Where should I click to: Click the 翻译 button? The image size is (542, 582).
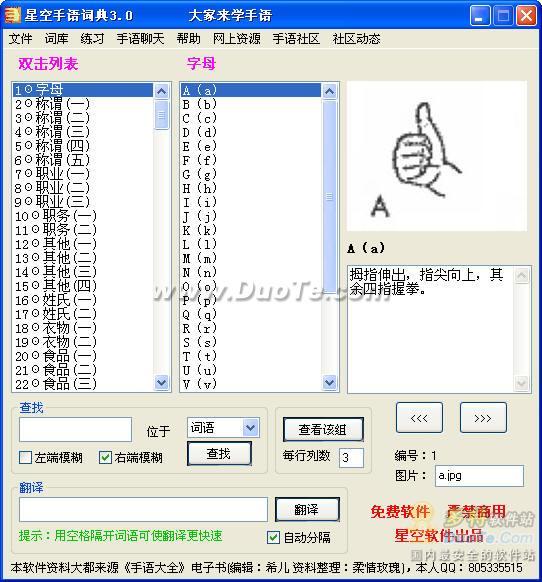307,509
